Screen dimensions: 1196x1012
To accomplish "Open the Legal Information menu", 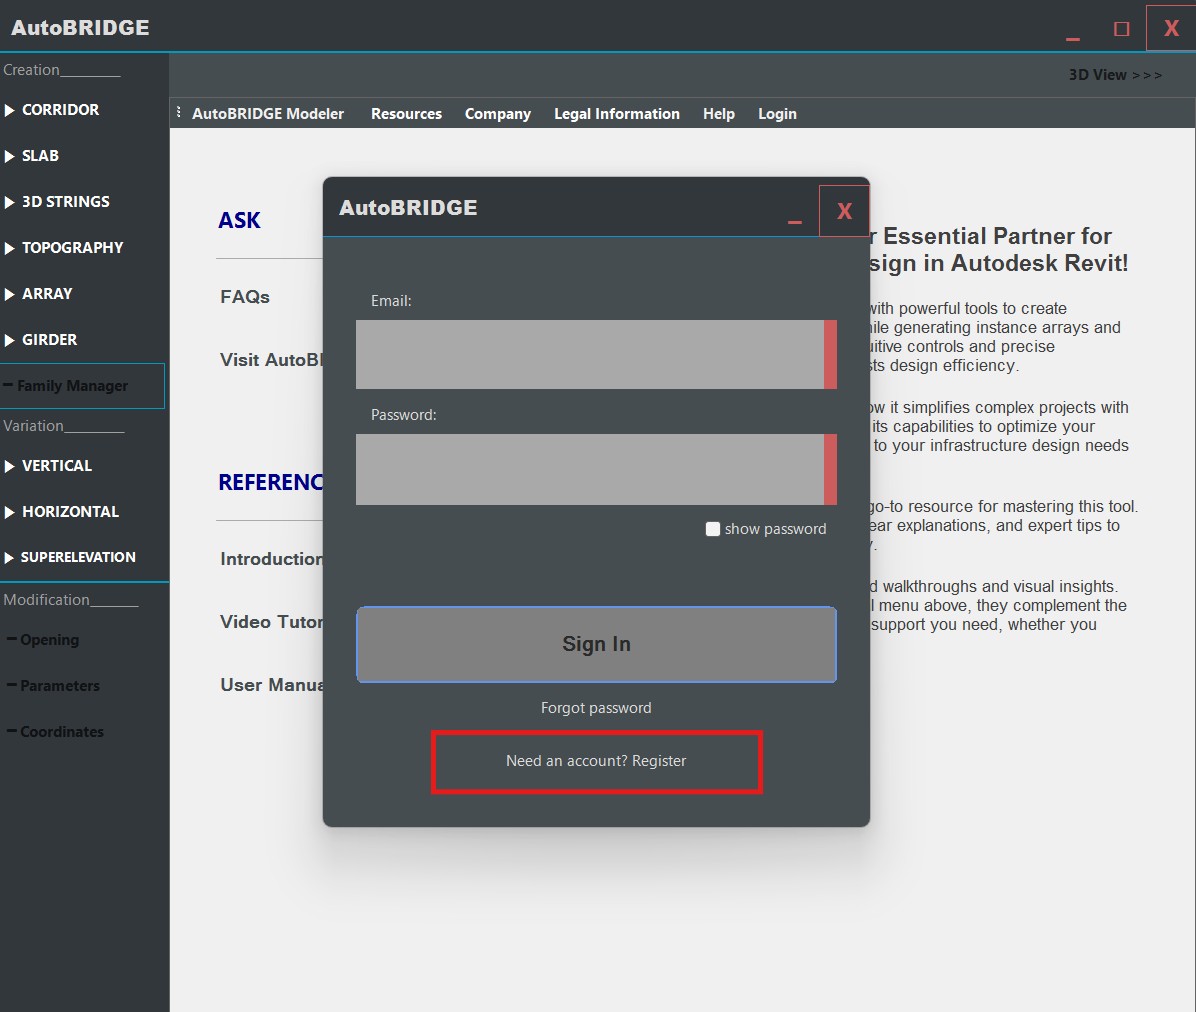I will (617, 113).
